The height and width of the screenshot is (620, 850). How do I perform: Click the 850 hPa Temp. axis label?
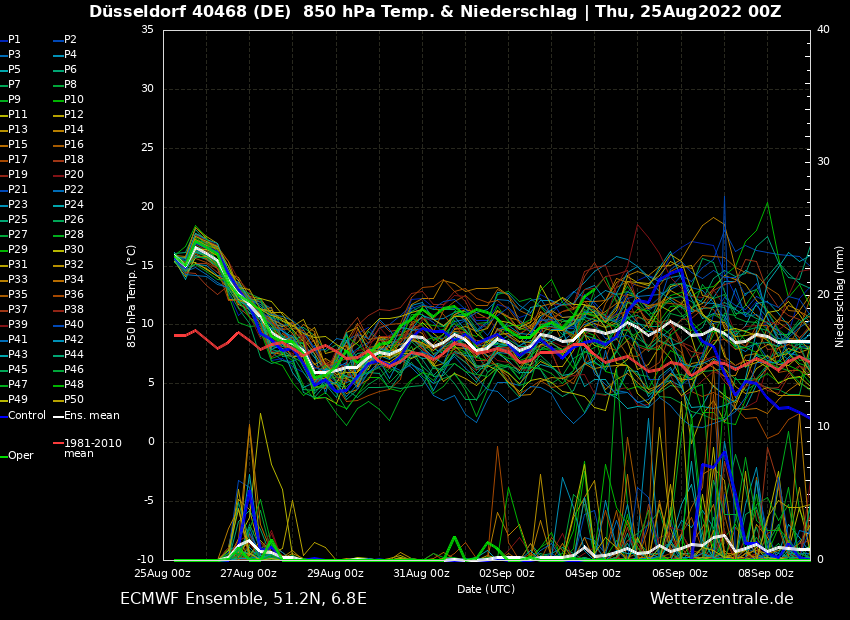pyautogui.click(x=131, y=295)
